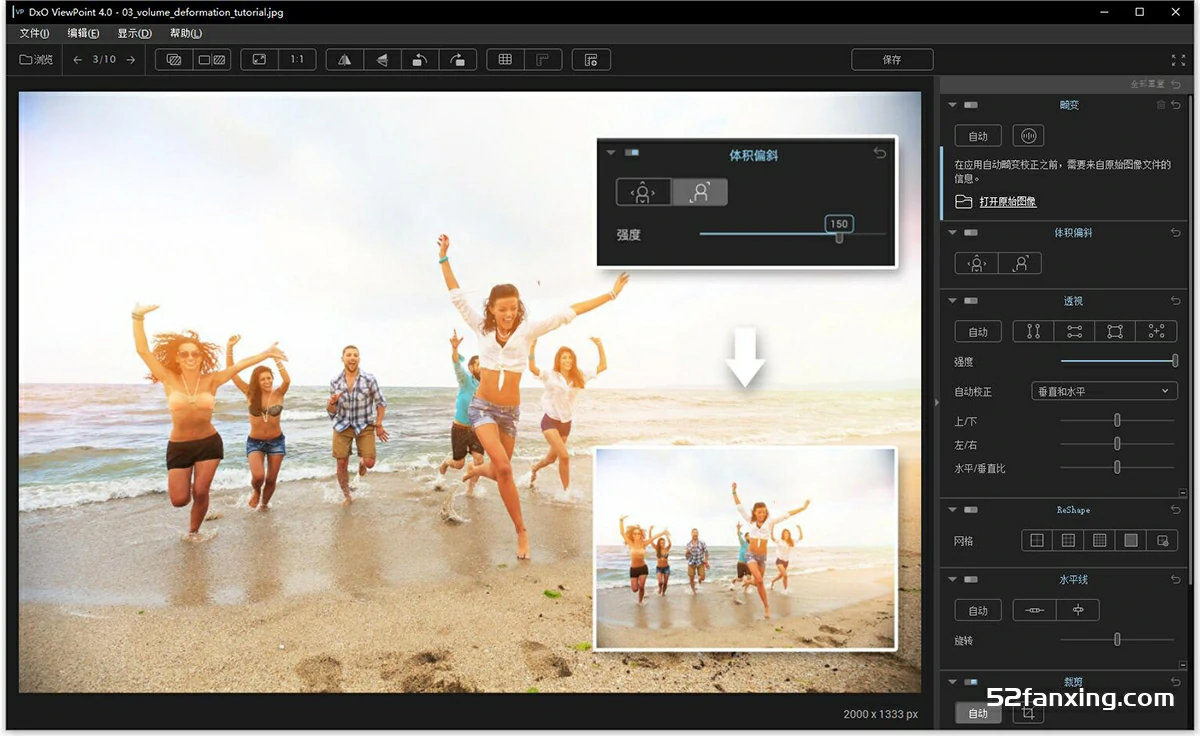1200x736 pixels.
Task: Show the grid overlay from the toolbar
Action: tap(505, 60)
